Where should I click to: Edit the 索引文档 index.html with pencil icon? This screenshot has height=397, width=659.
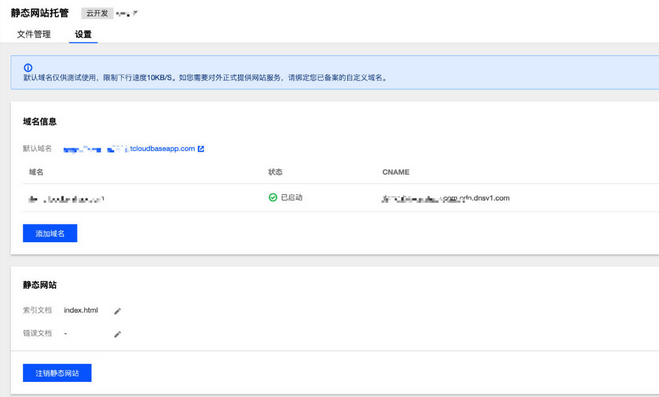117,311
